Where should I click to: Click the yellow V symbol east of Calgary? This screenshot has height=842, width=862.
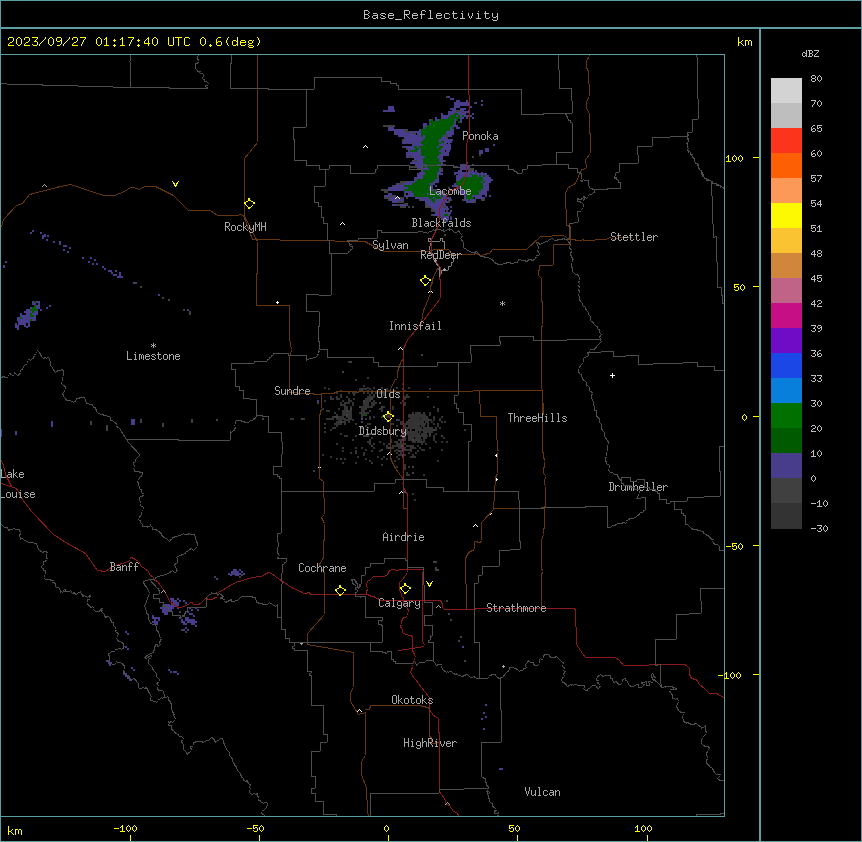[429, 584]
